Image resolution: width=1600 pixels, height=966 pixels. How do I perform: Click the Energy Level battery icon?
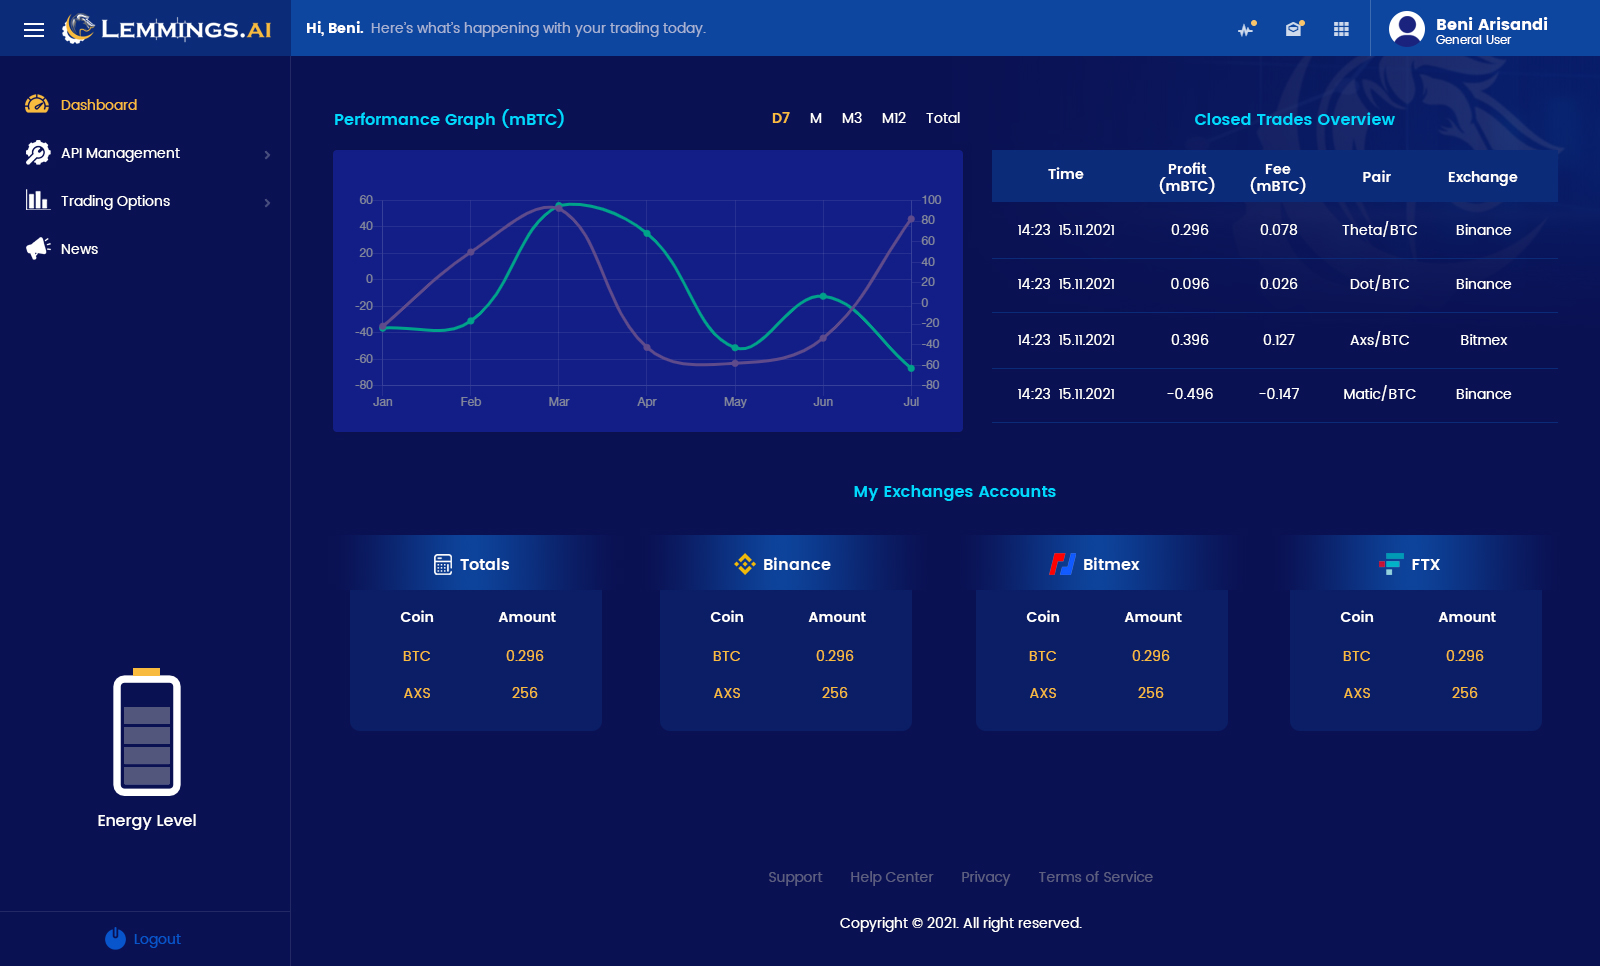147,732
